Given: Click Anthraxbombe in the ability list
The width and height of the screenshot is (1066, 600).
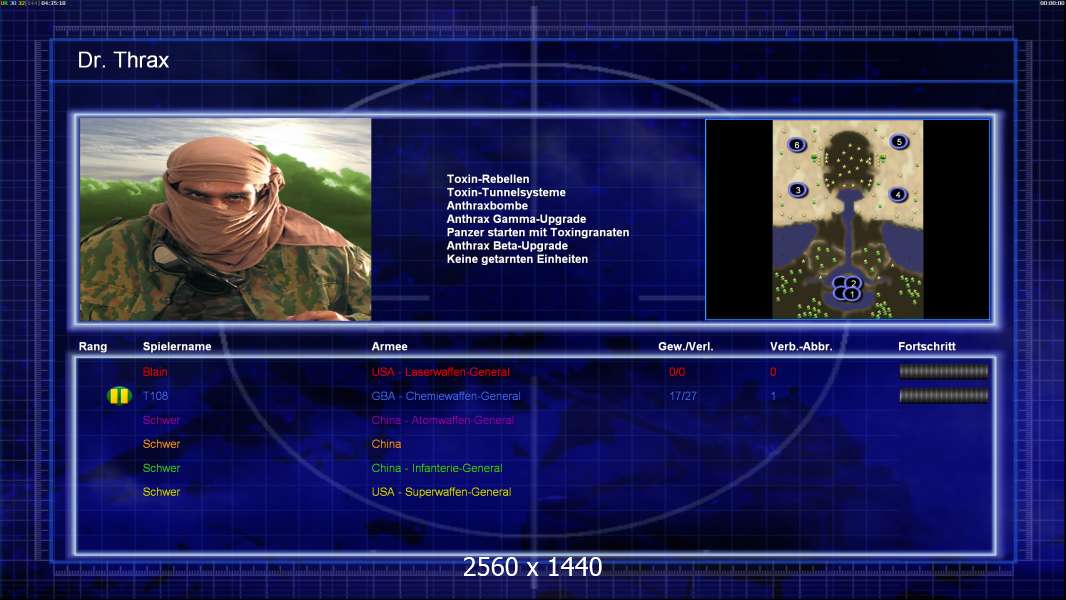Looking at the screenshot, I should [x=487, y=205].
